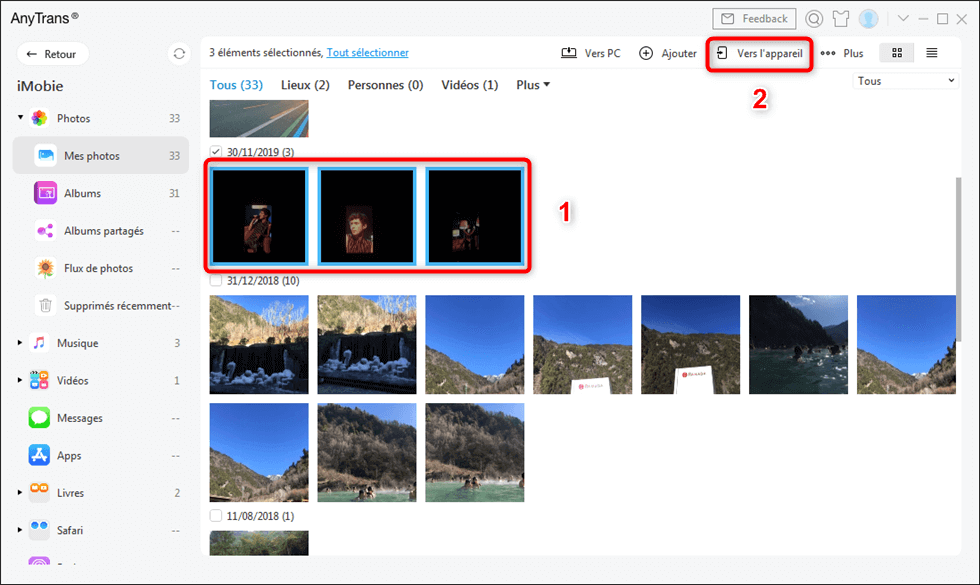The height and width of the screenshot is (585, 980).
Task: Expand the Plus tab dropdown
Action: coord(533,85)
